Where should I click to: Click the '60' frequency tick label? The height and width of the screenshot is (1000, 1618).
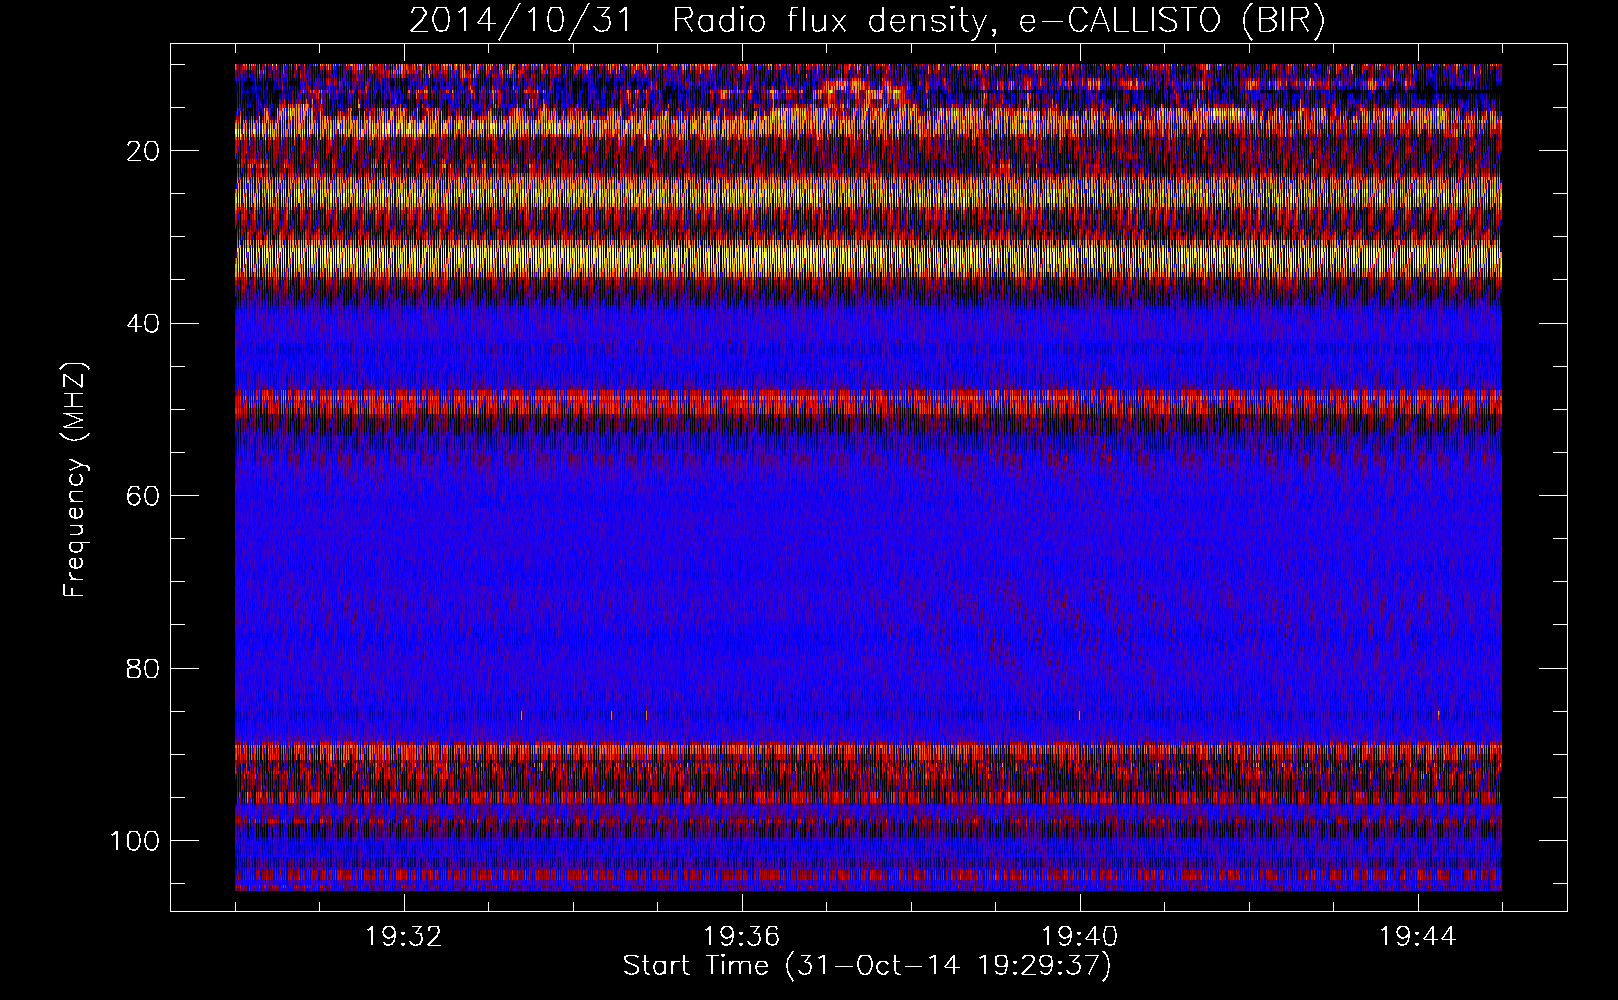[143, 495]
